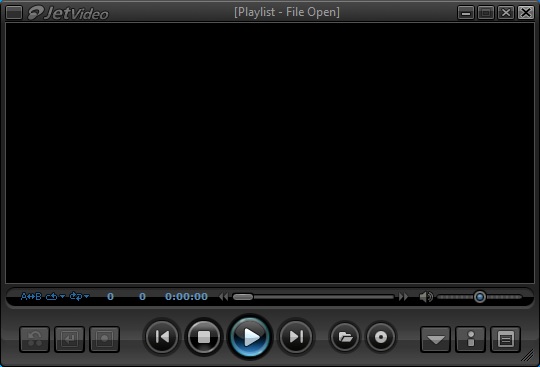Screen dimensions: 540x367
Task: Open the down-arrow menu button
Action: 436,339
